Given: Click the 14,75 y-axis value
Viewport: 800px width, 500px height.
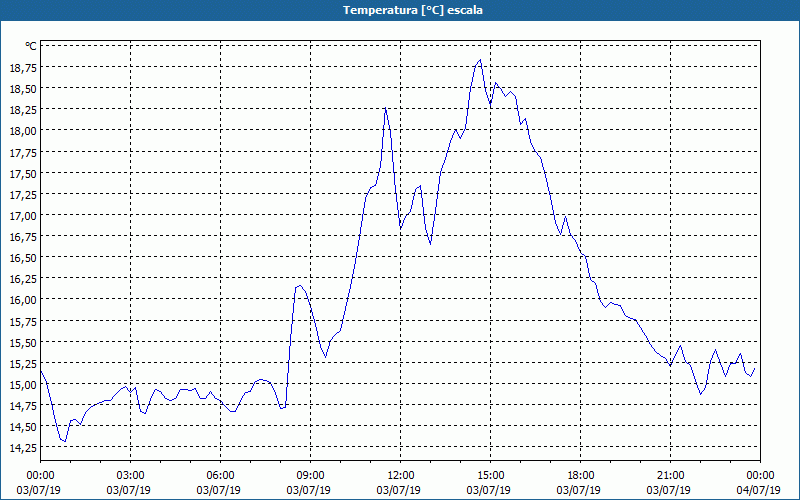Looking at the screenshot, I should coord(23,405).
